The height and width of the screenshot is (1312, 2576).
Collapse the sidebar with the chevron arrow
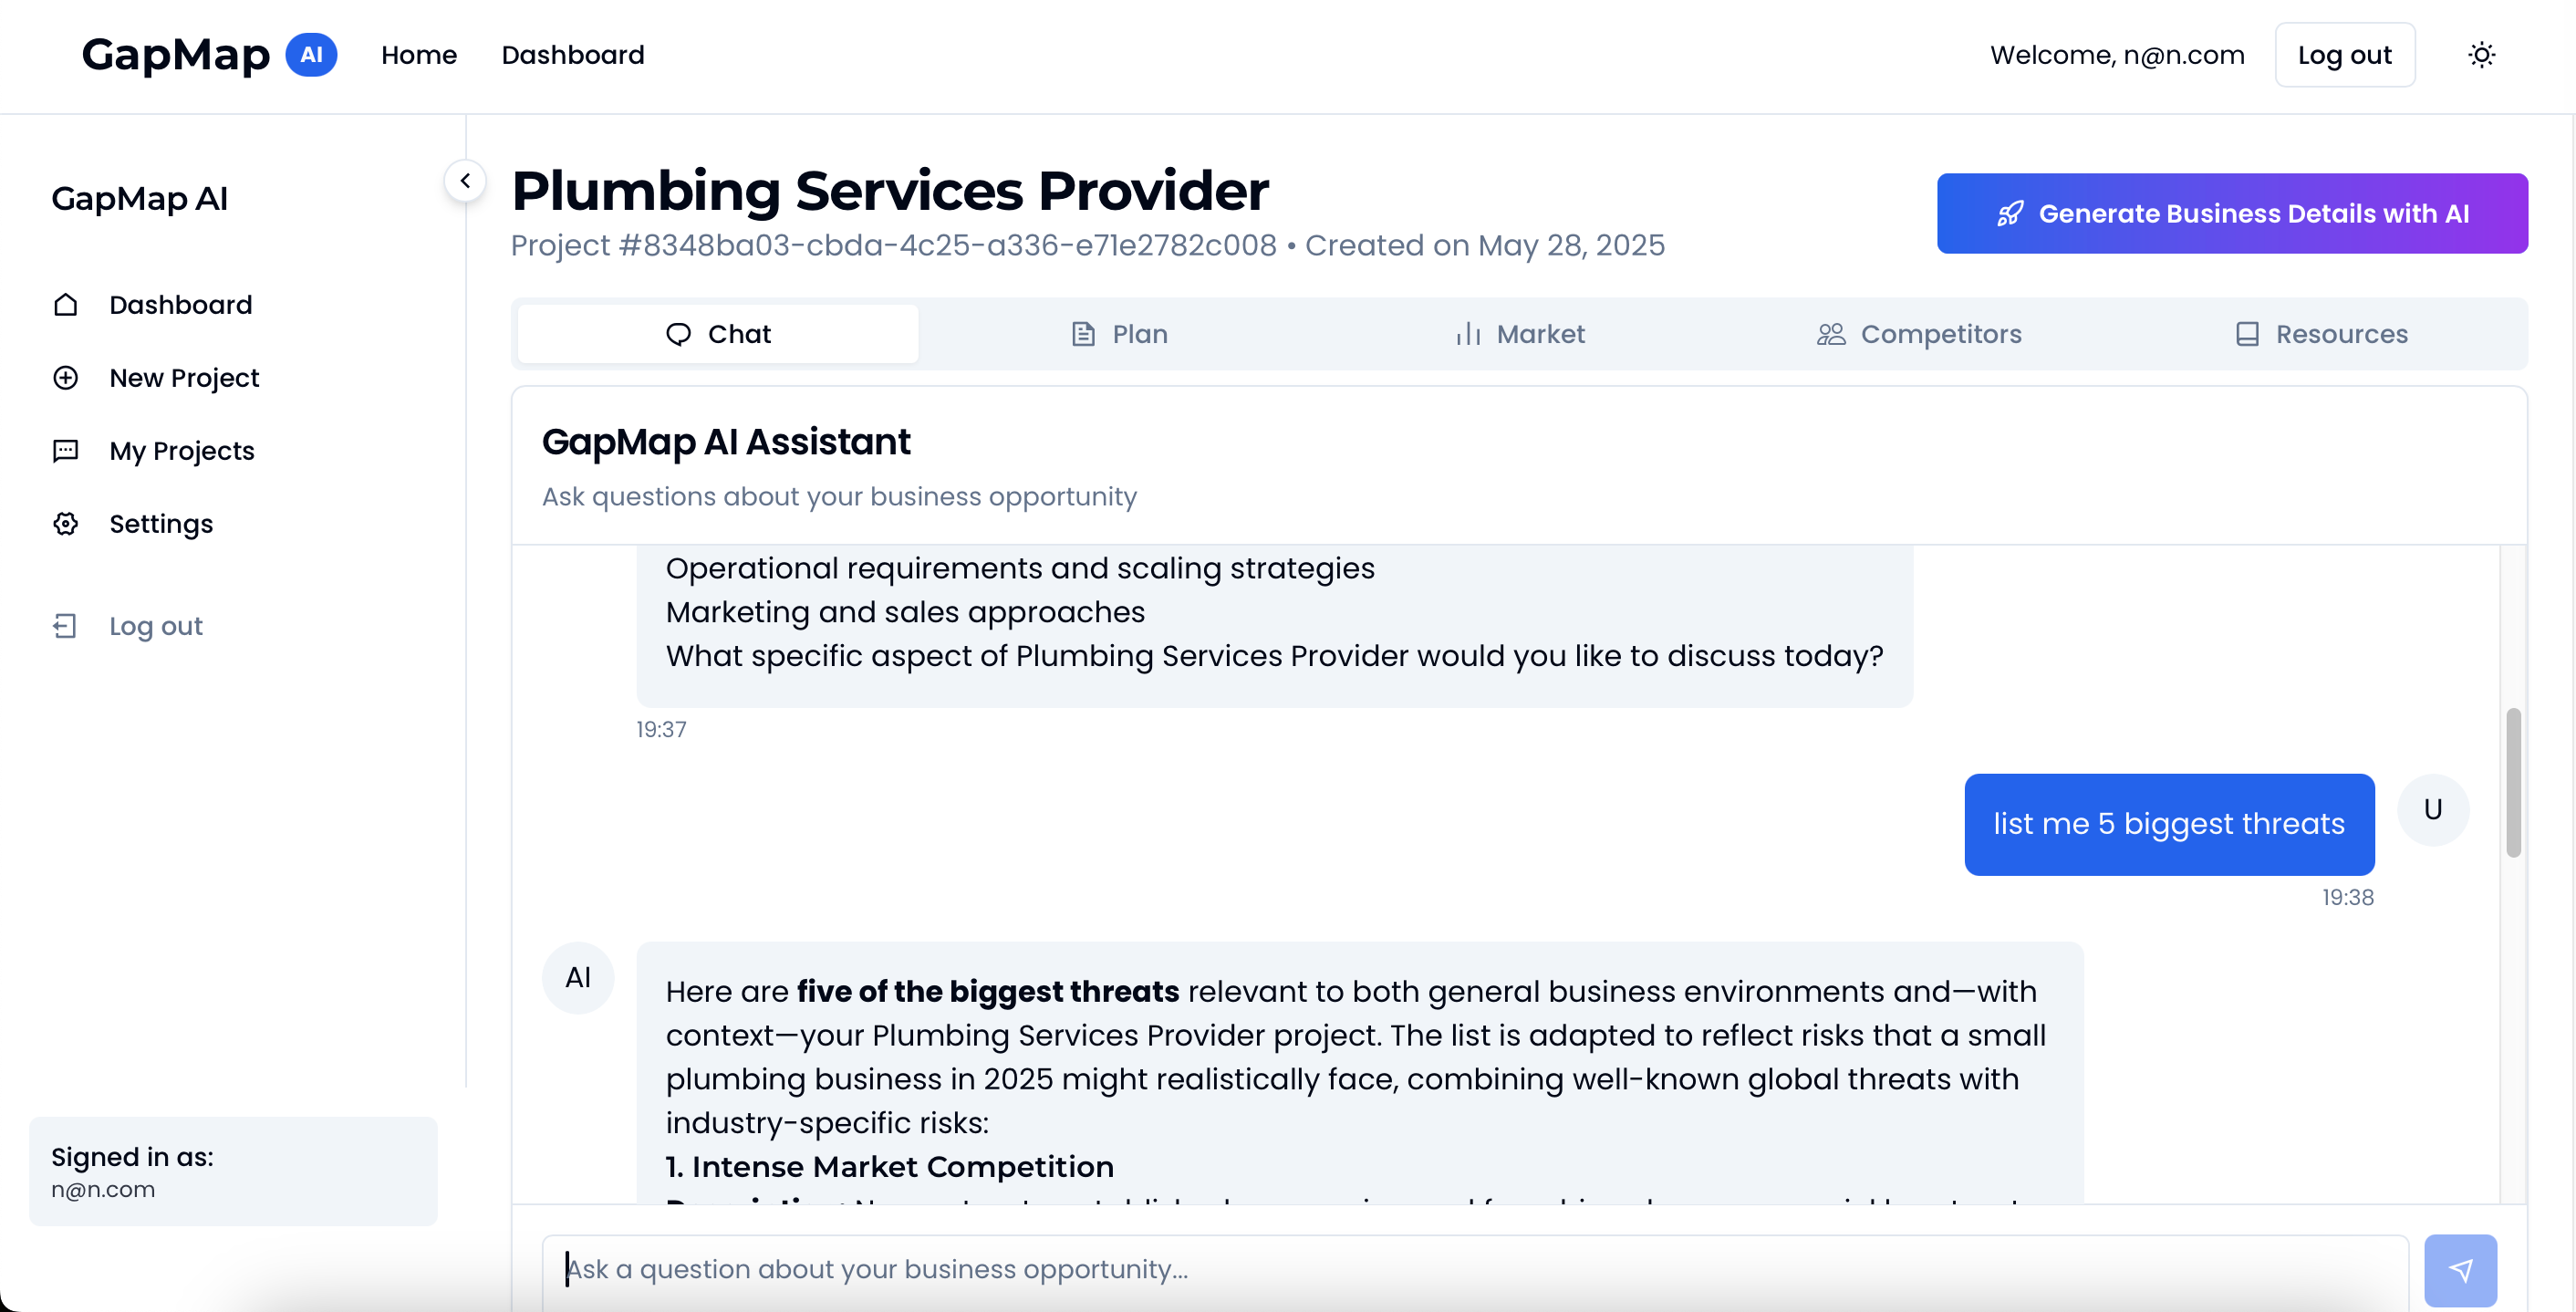click(x=465, y=181)
